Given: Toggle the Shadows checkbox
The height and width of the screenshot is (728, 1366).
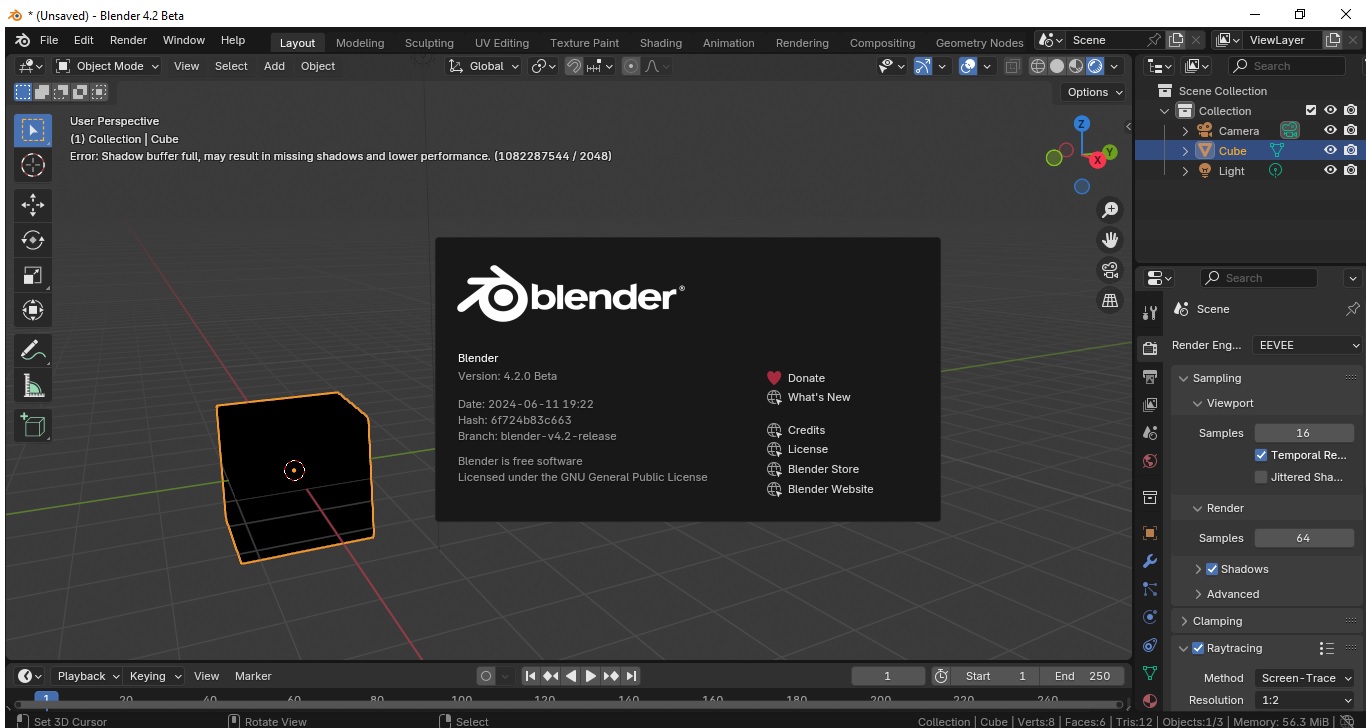Looking at the screenshot, I should (1212, 569).
